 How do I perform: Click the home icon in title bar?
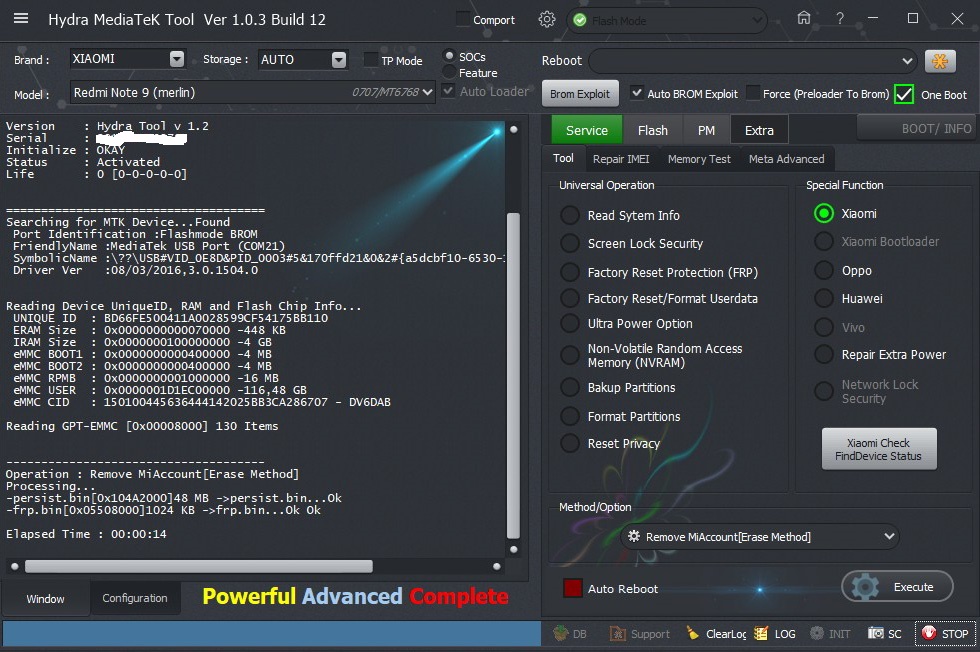tap(804, 18)
